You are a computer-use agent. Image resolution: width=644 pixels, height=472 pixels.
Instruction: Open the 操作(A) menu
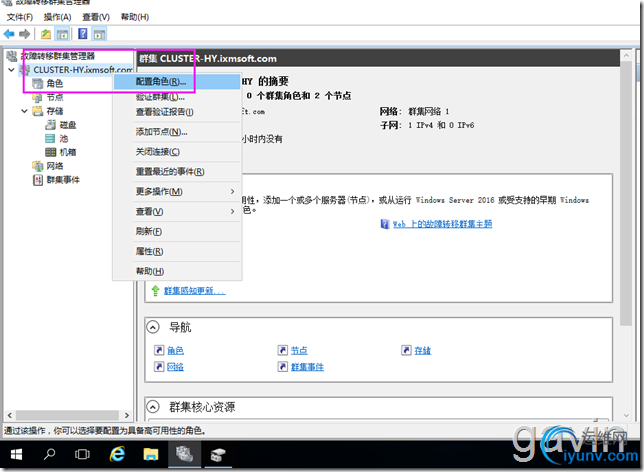point(58,17)
